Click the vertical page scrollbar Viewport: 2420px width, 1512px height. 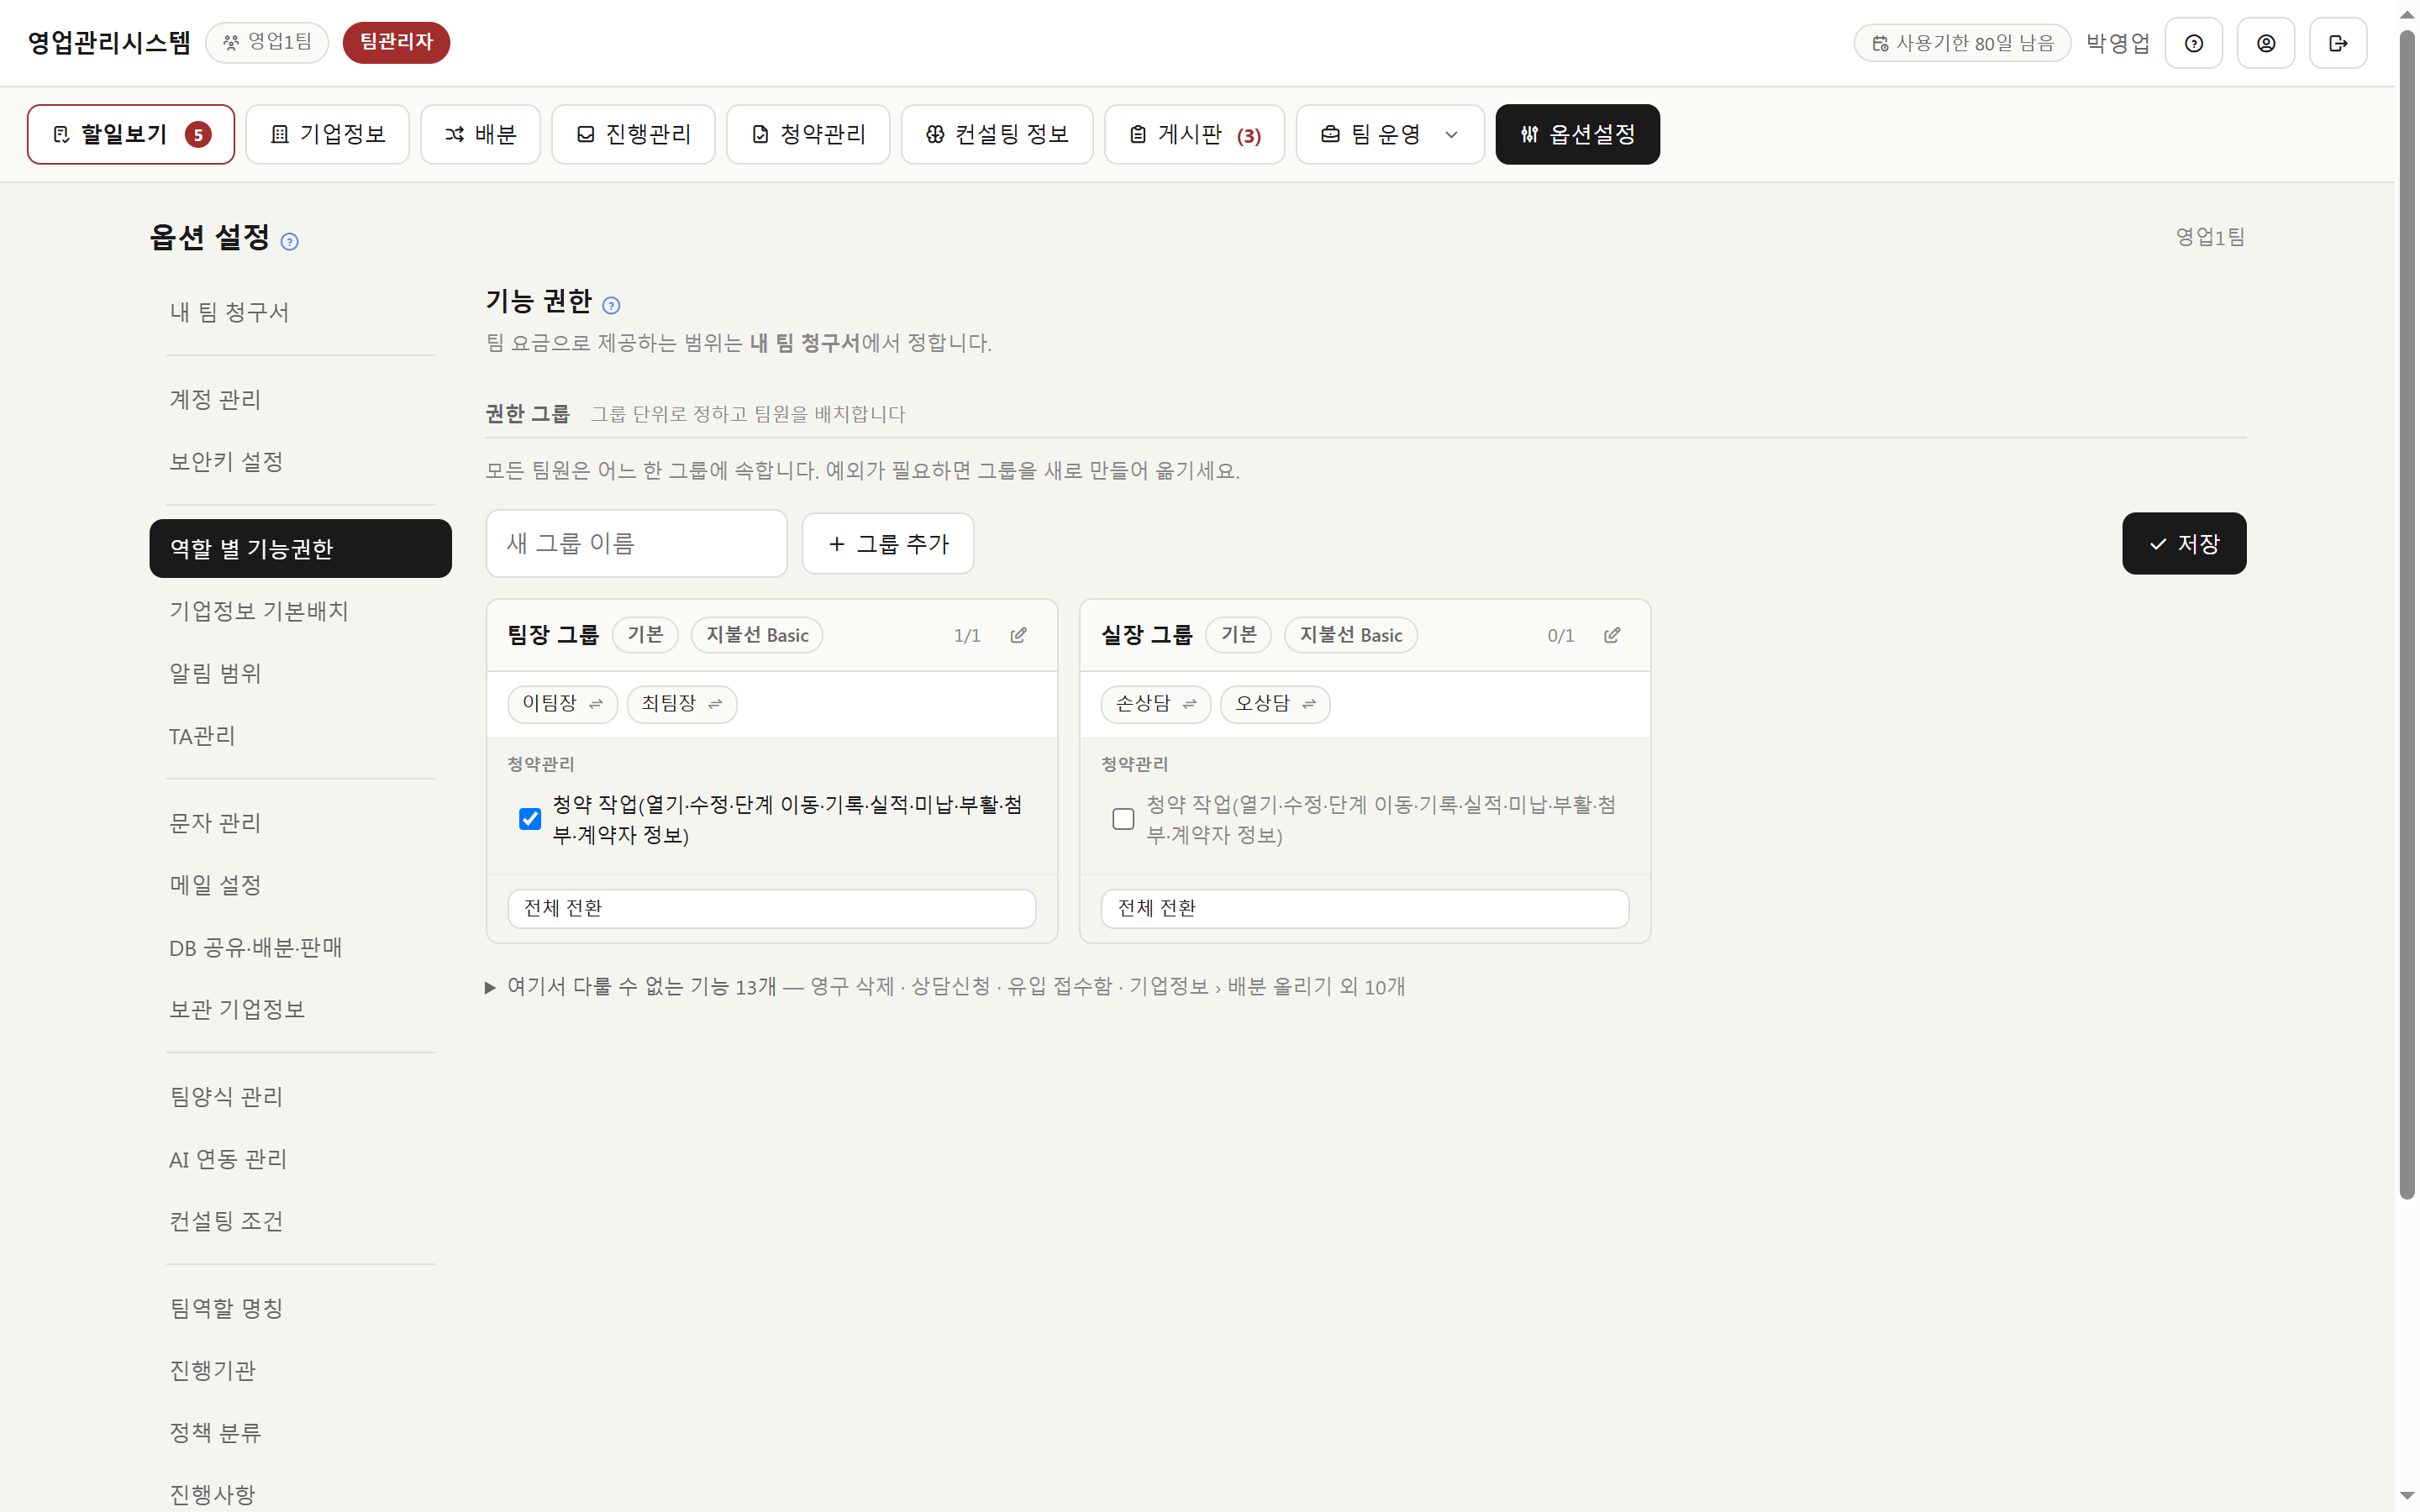2407,615
